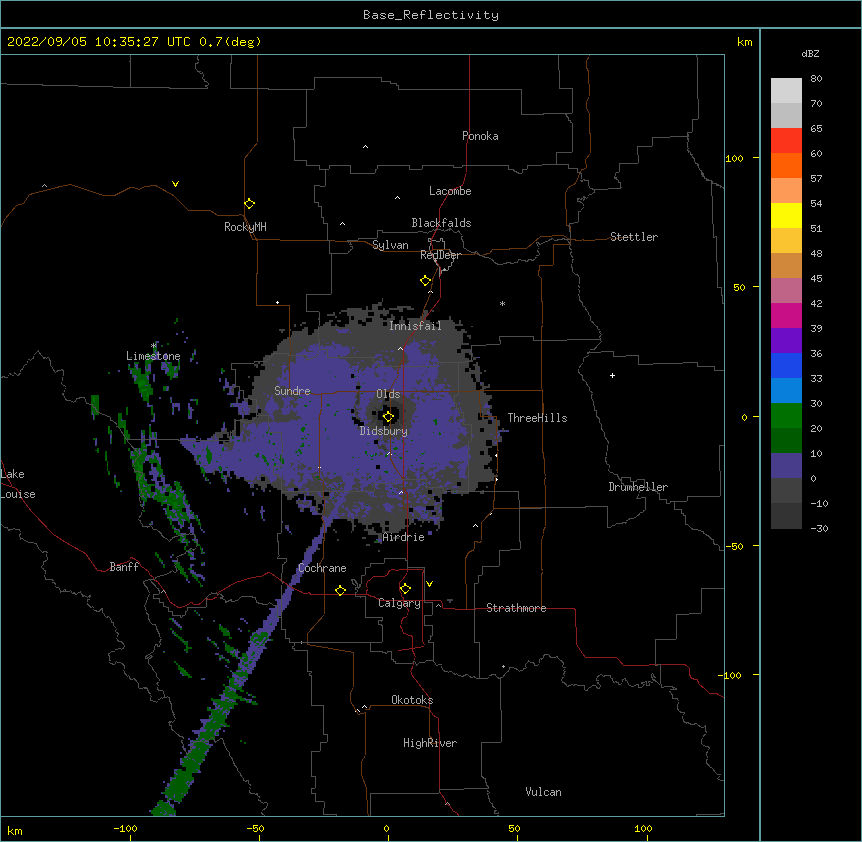
Task: Click the yellow V marker east of Calgary
Action: click(x=429, y=584)
